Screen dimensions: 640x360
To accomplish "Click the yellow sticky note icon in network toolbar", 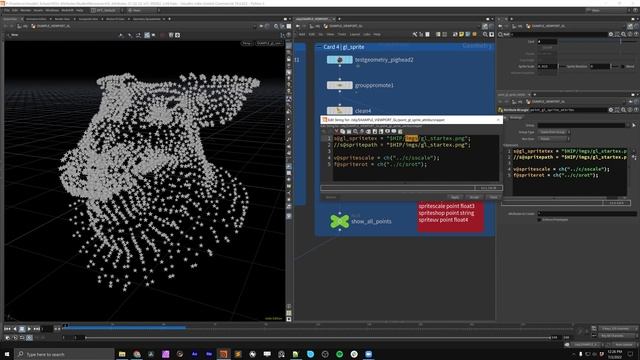I will pos(462,35).
